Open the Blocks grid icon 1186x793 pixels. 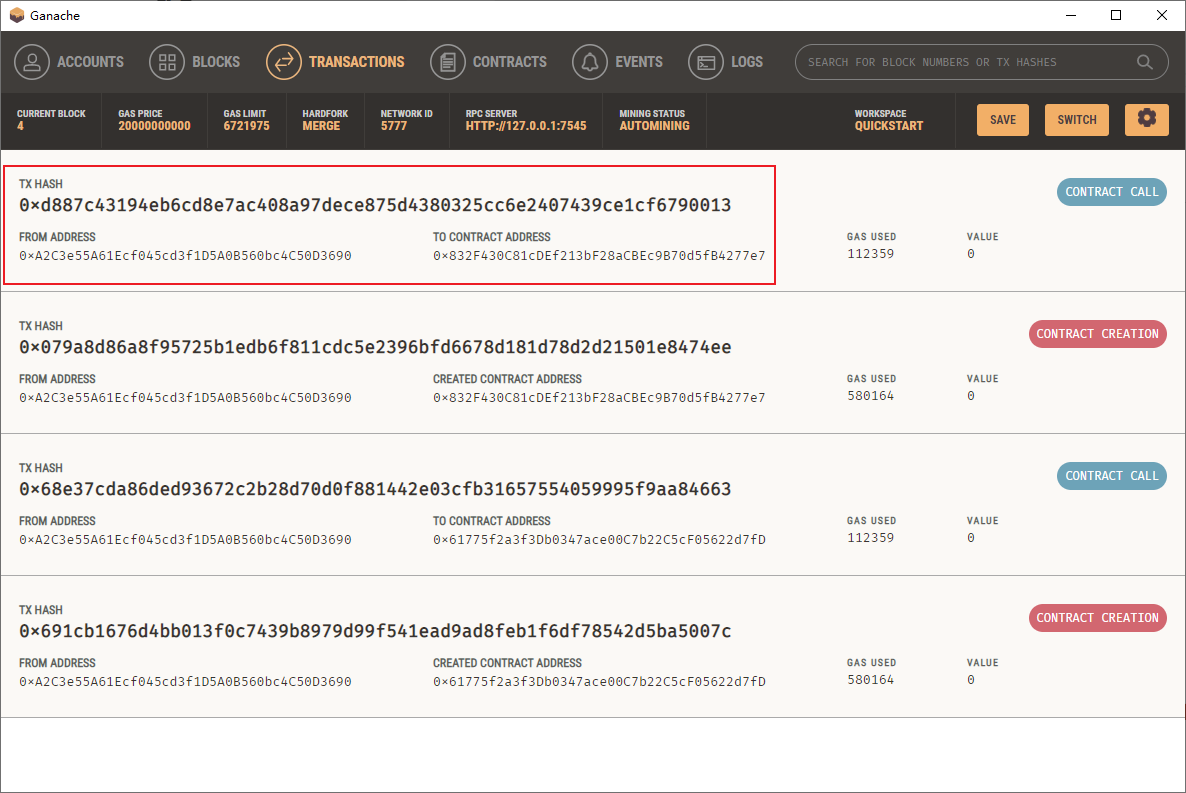pos(167,62)
